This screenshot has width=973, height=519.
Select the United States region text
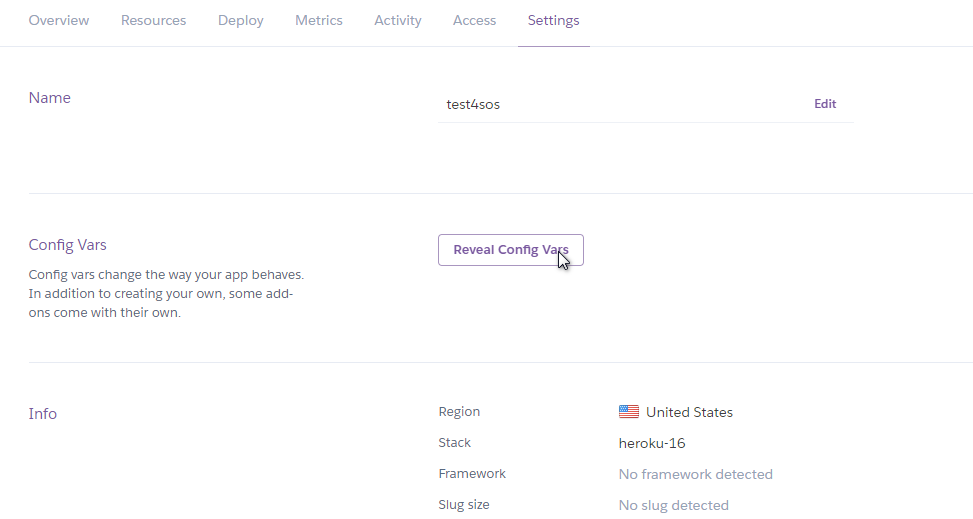pyautogui.click(x=689, y=412)
